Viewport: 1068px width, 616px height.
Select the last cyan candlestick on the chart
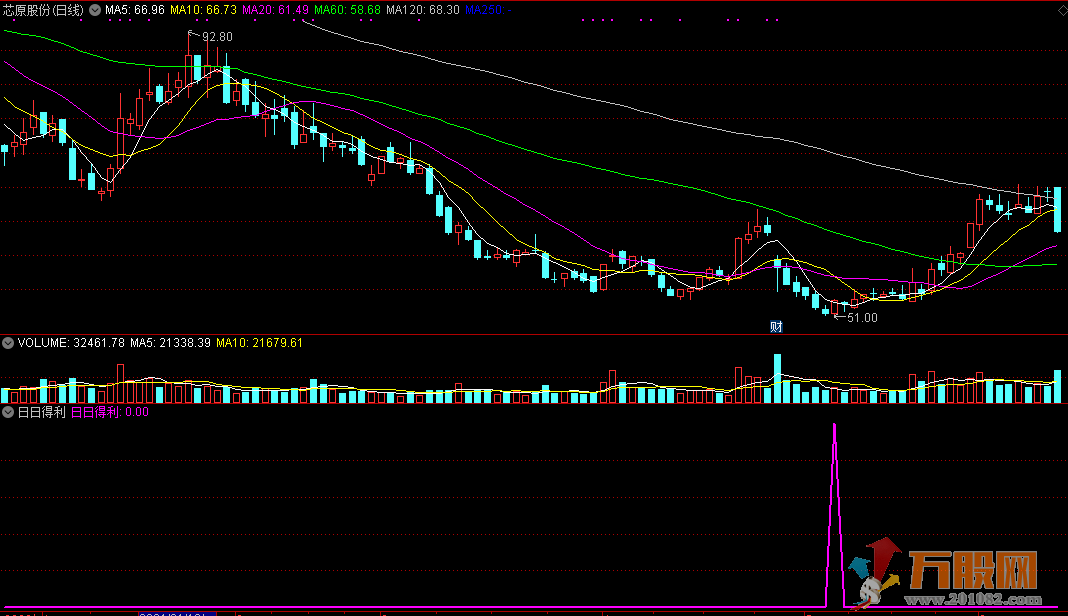1058,209
